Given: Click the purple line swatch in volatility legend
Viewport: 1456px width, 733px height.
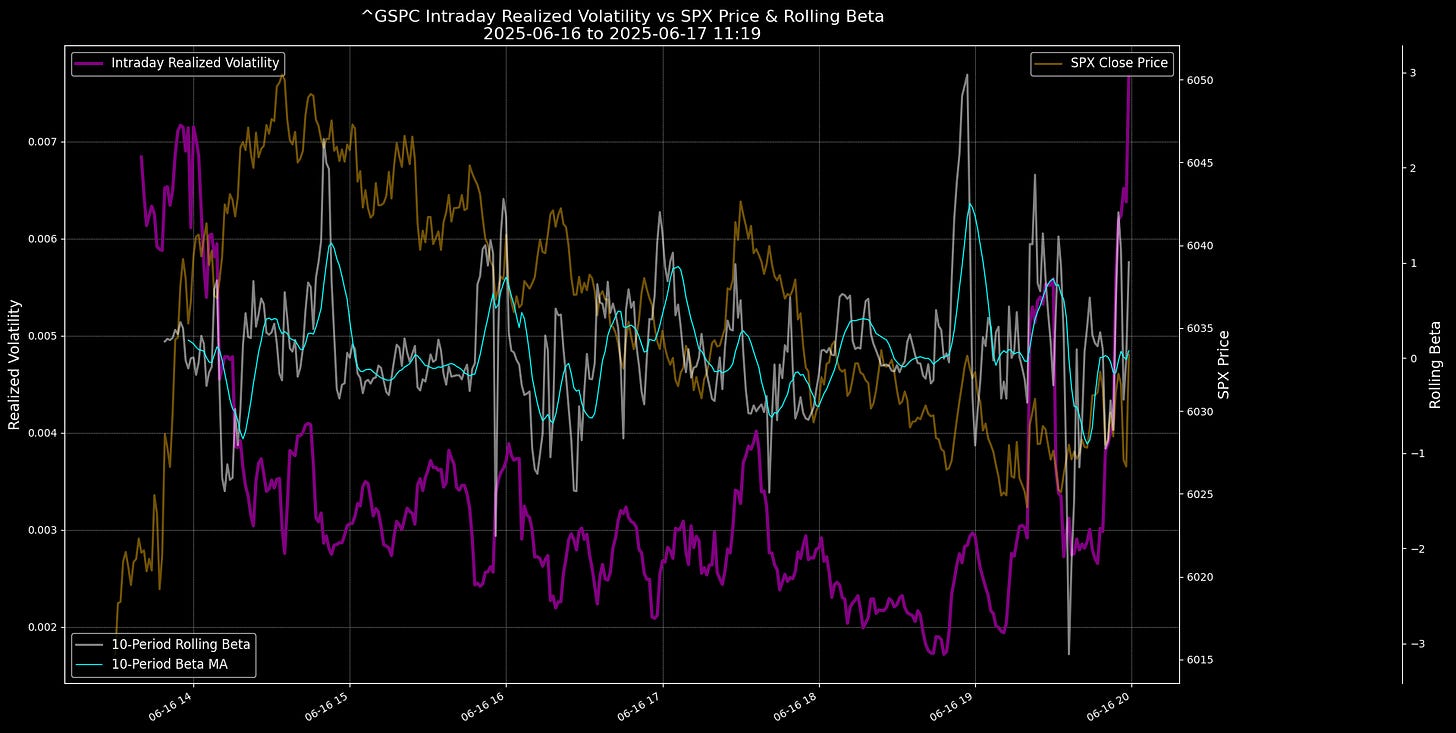Looking at the screenshot, I should [x=91, y=63].
